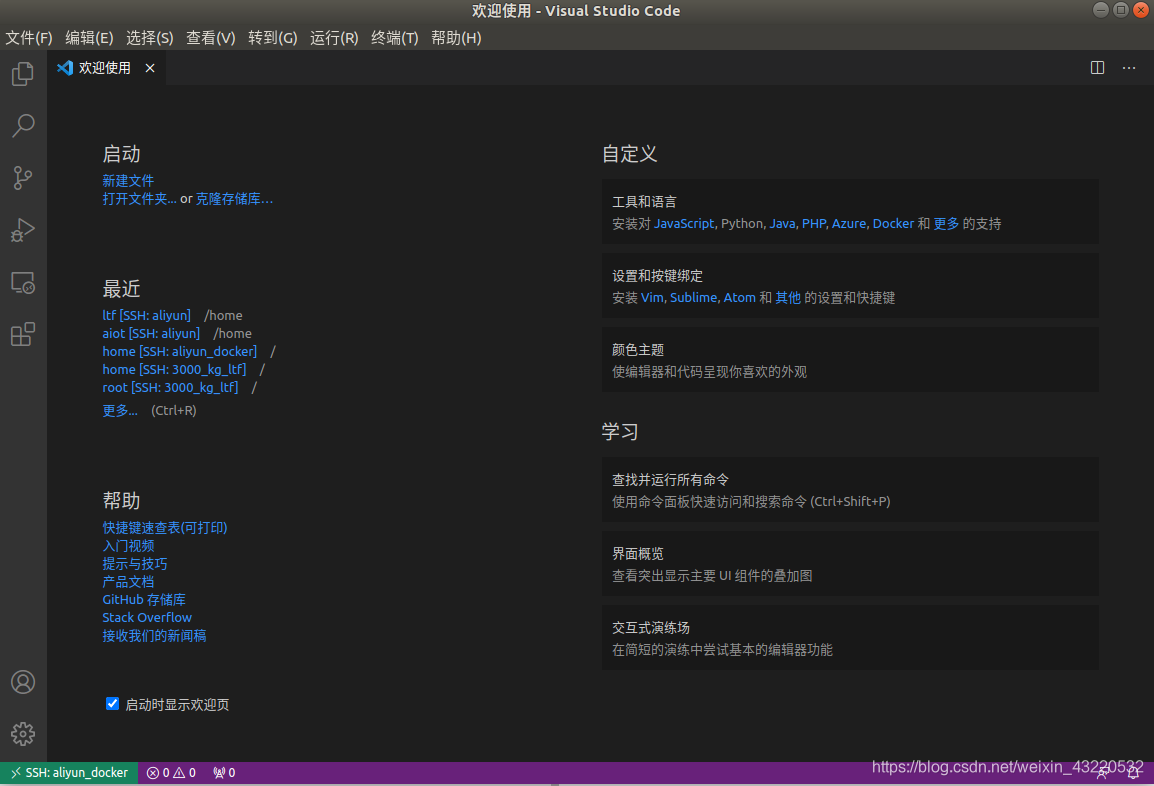Screen dimensions: 1154x786
Task: Open the 提示与技巧 link
Action: pos(135,564)
